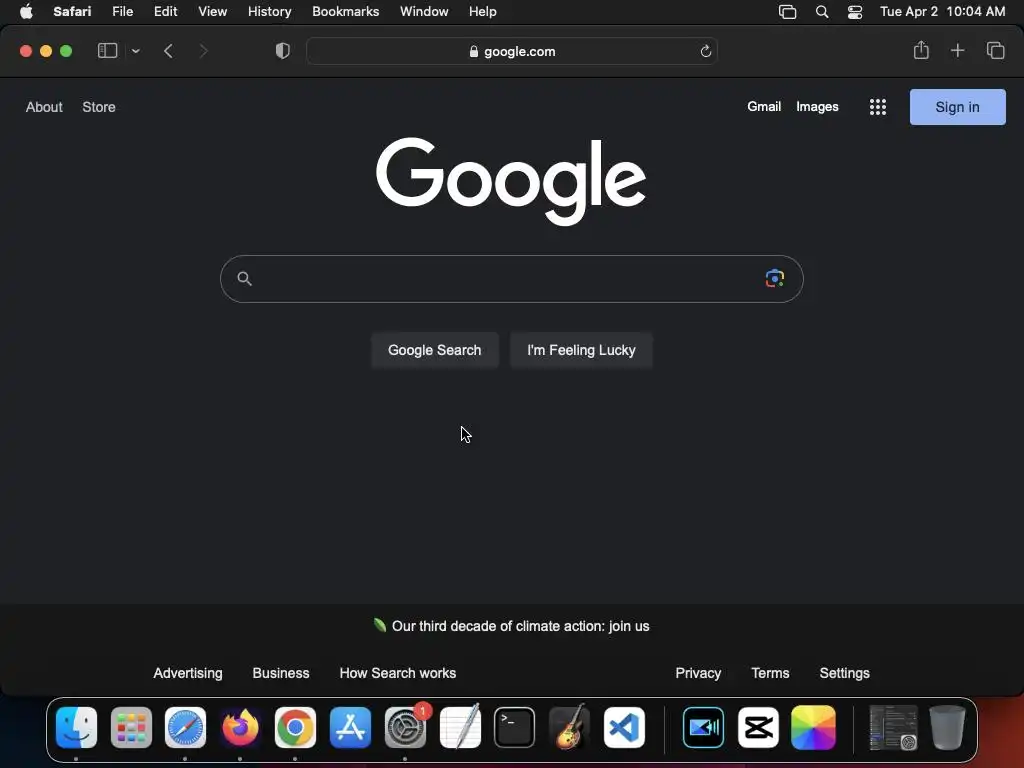
Task: Open the colorful gradient app in Dock
Action: click(x=813, y=728)
